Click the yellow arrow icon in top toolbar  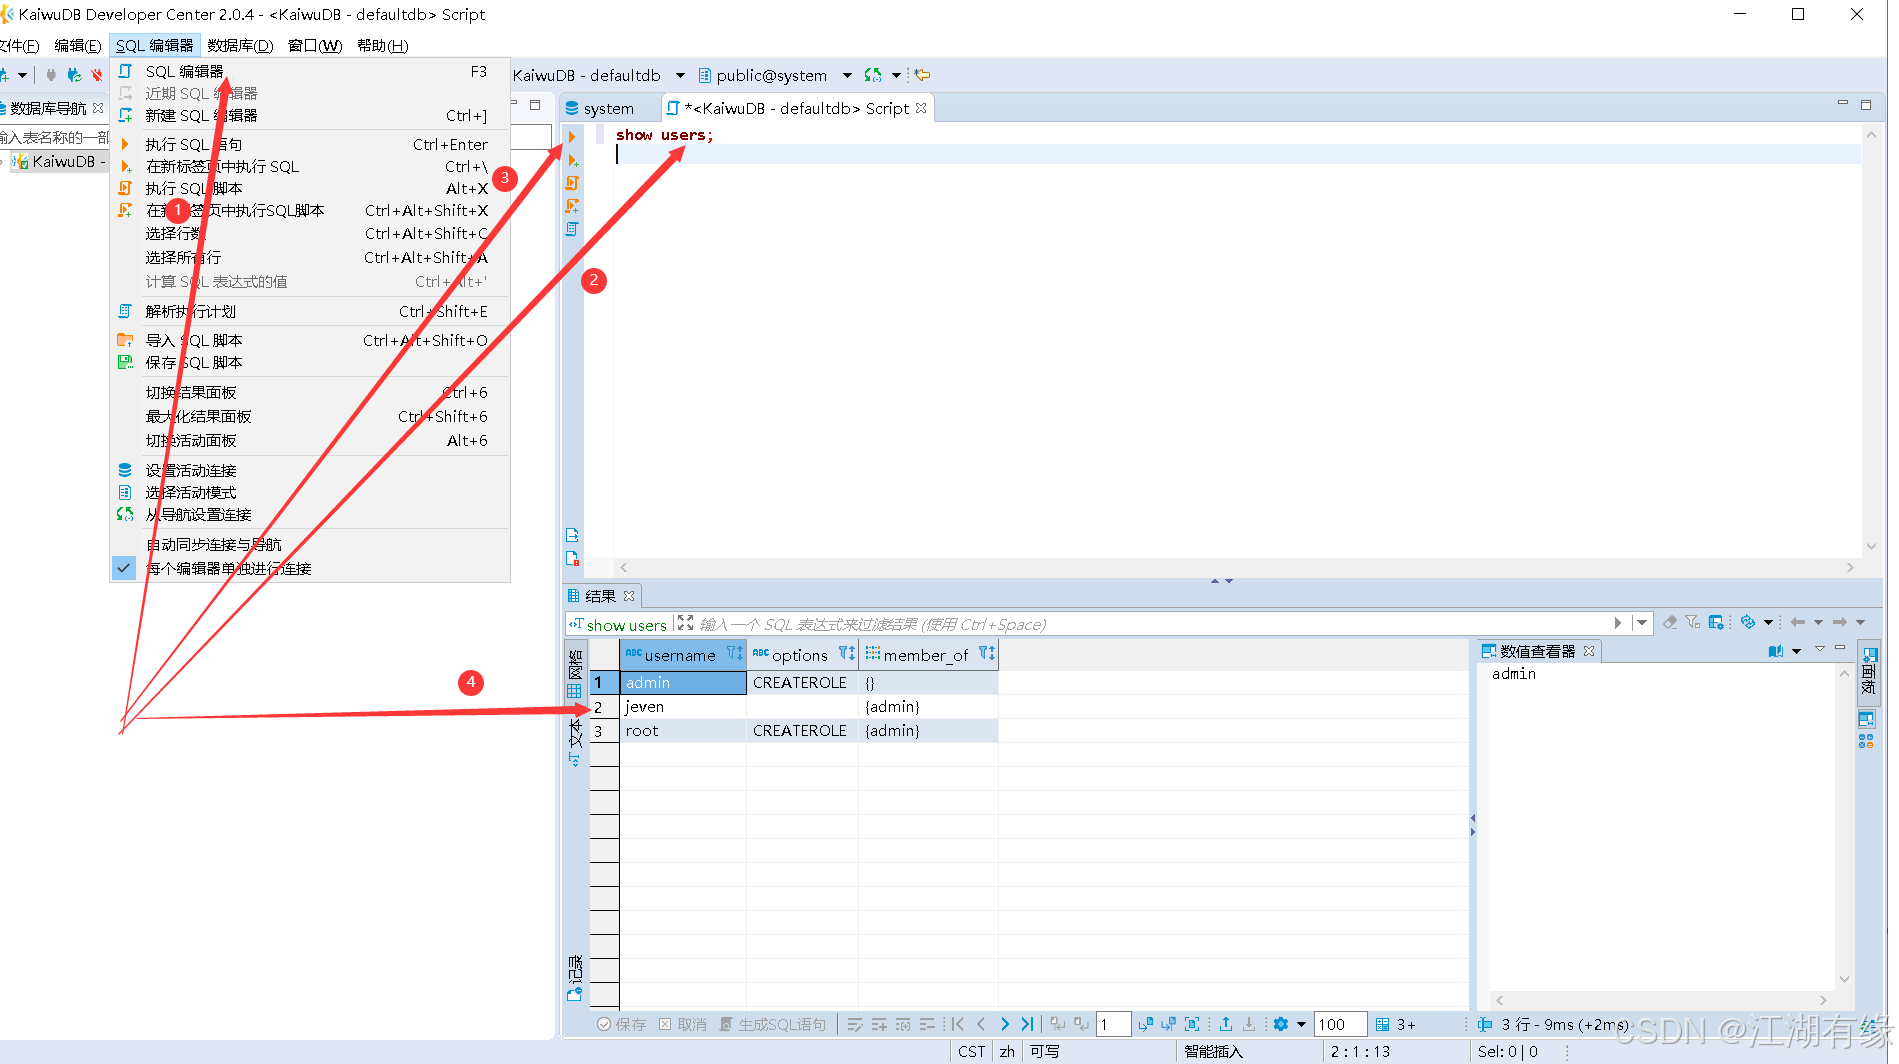point(922,75)
